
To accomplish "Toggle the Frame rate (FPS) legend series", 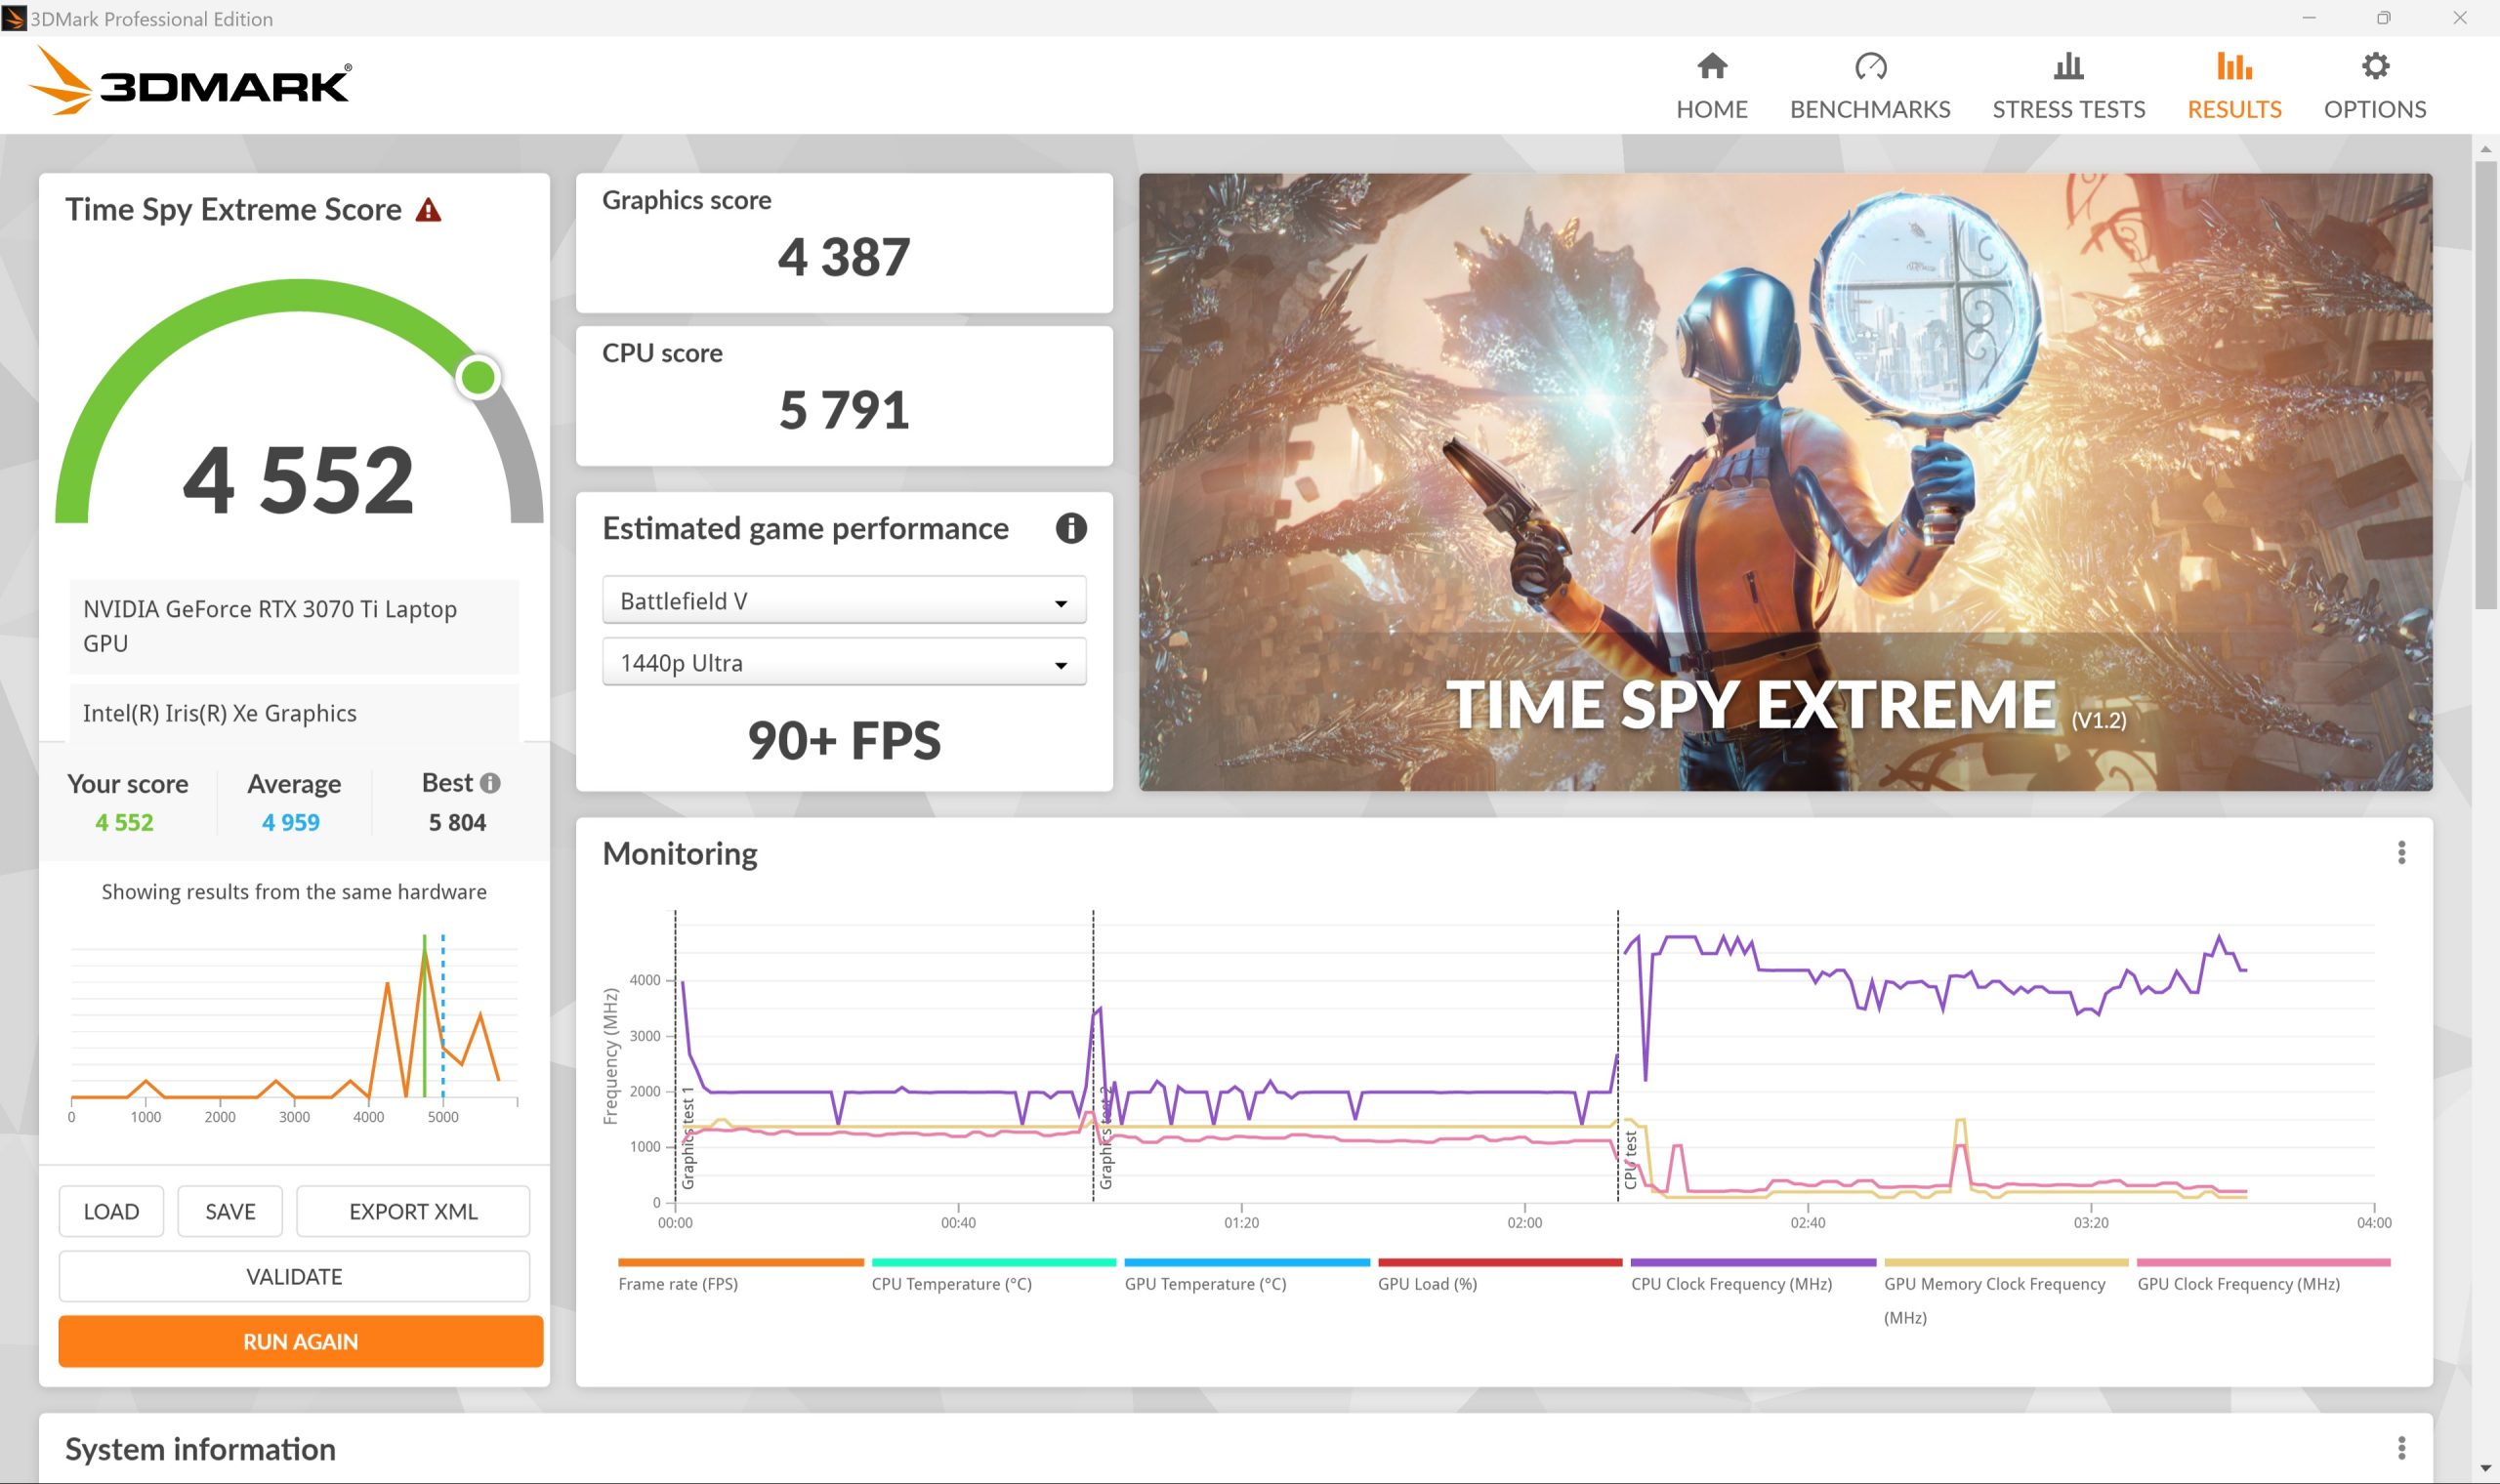I will coord(677,1284).
